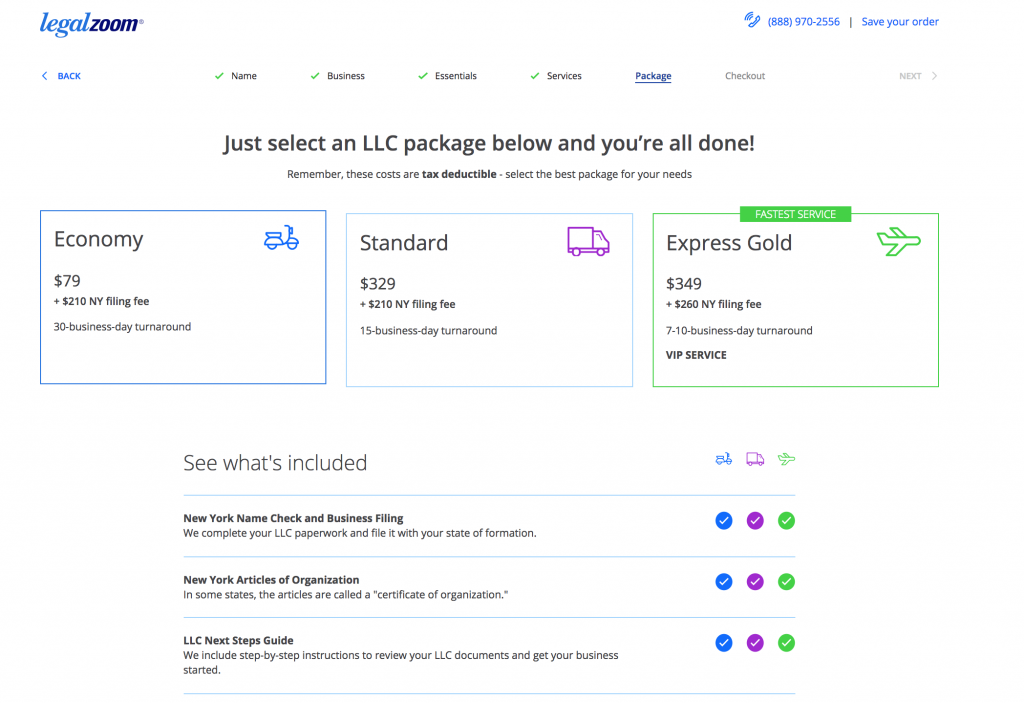The image size is (1024, 703).
Task: Click the VIP SERVICE label
Action: pyautogui.click(x=696, y=355)
